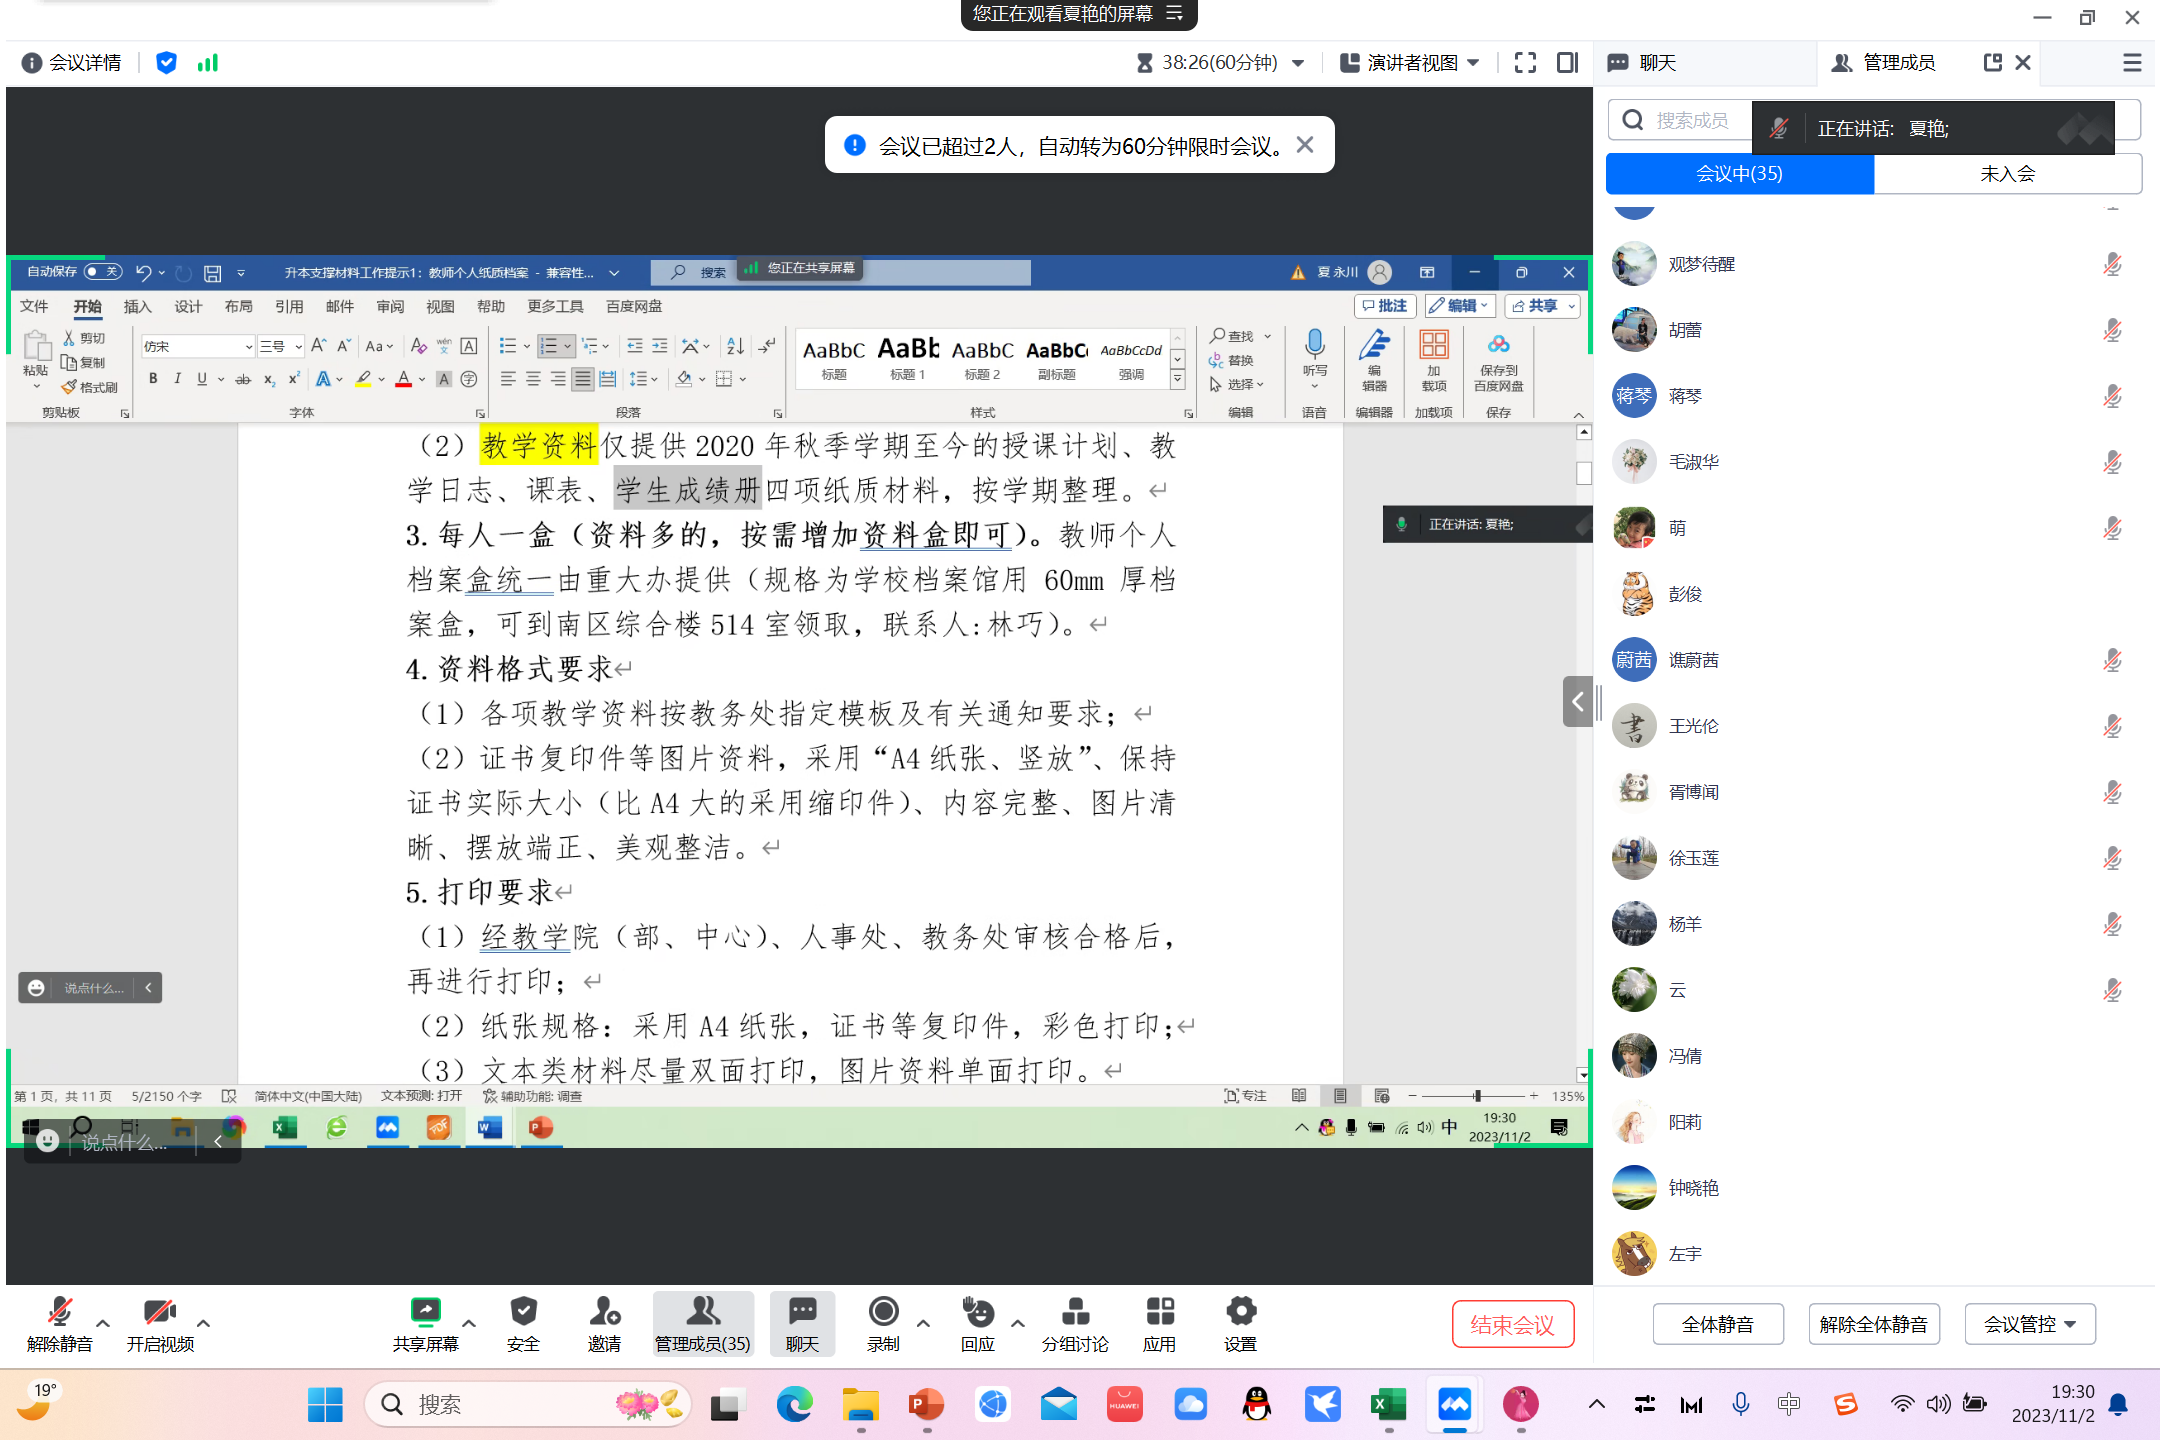Toggle side panel layout icon
Image resolution: width=2160 pixels, height=1440 pixels.
tap(1567, 63)
